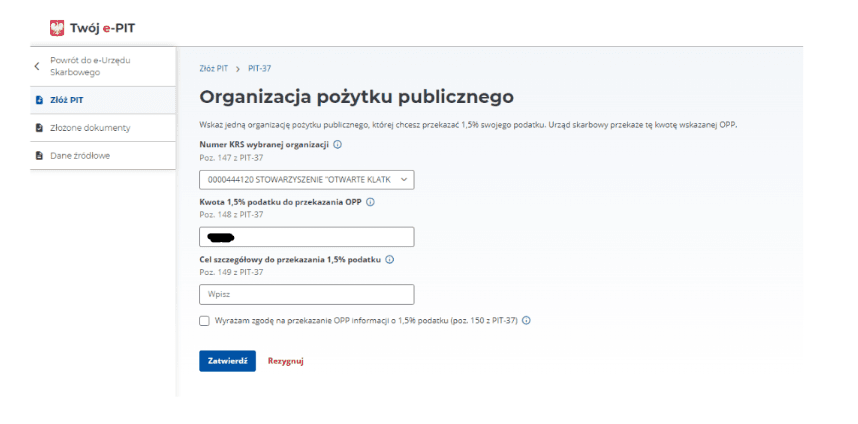Click the file icon beside Dane źródłowe
The height and width of the screenshot is (424, 858).
[x=39, y=156]
